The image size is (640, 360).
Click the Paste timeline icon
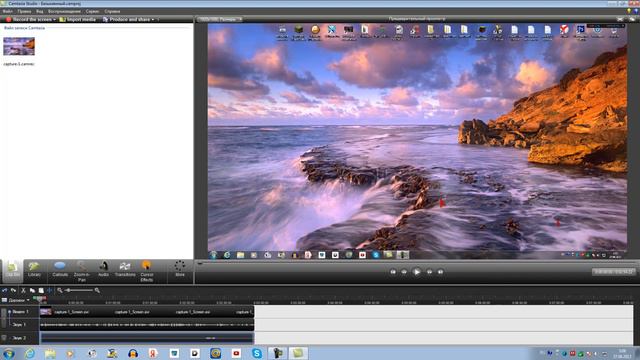click(x=41, y=290)
